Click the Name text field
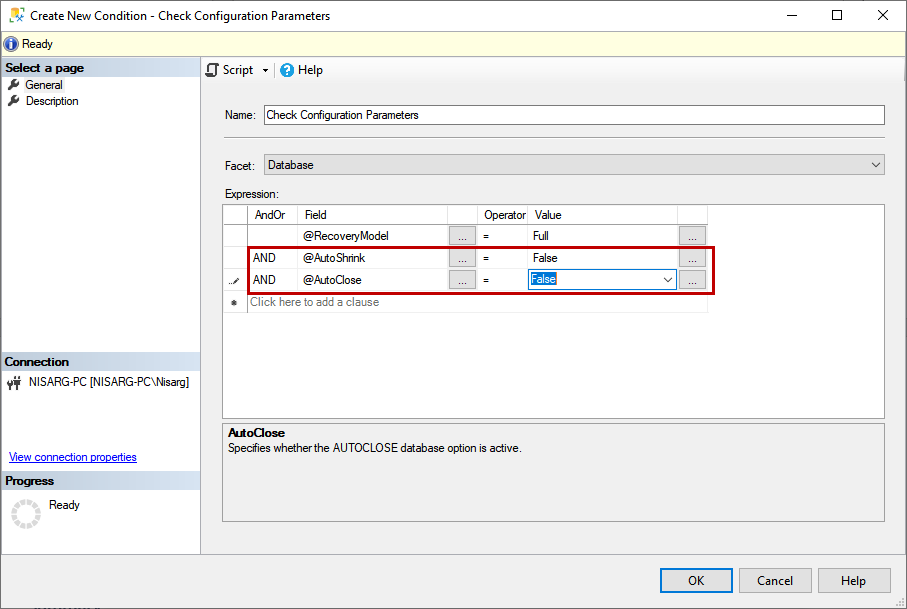The height and width of the screenshot is (609, 907). 574,115
